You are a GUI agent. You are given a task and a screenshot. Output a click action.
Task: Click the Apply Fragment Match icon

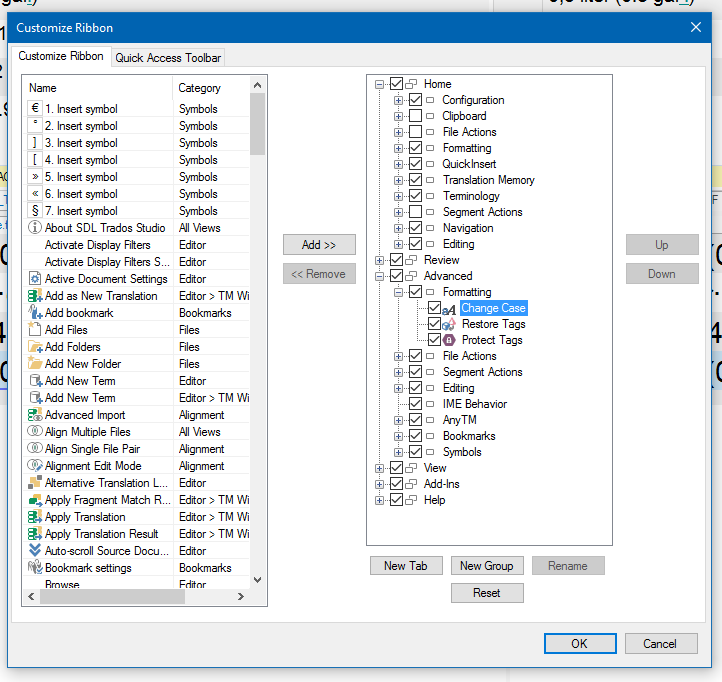(35, 500)
